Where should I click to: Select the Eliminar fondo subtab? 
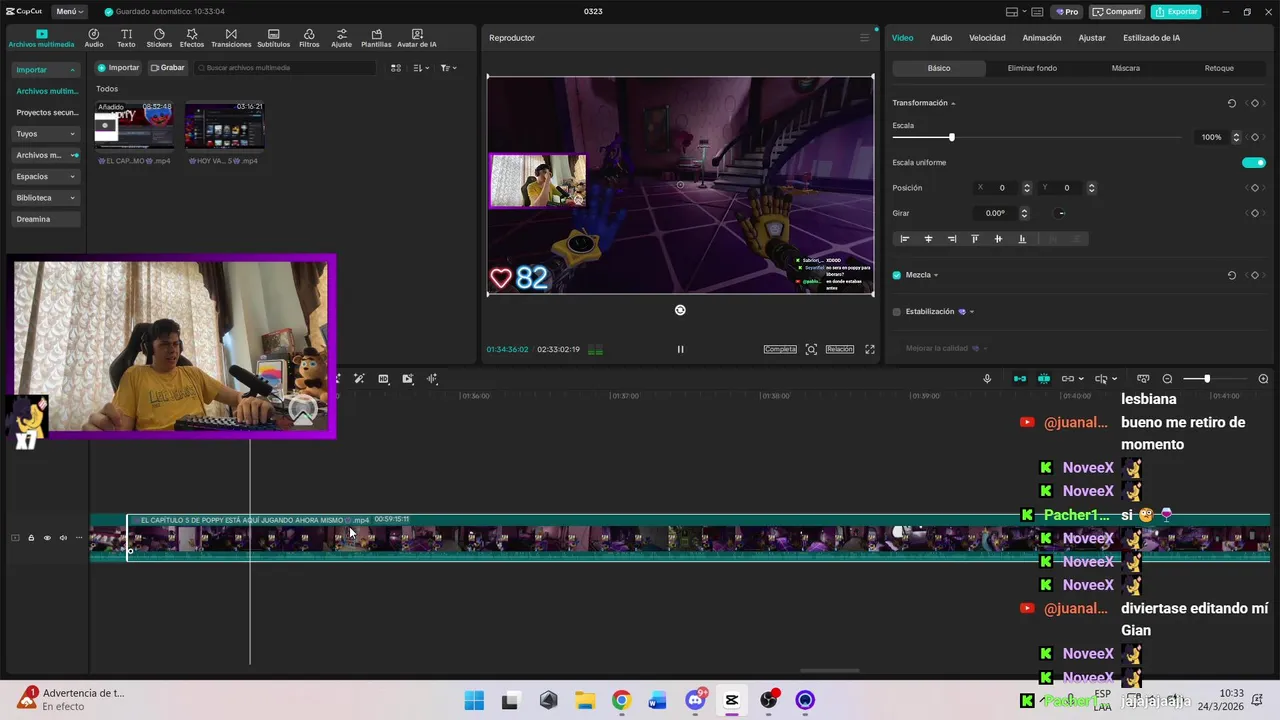point(1032,68)
